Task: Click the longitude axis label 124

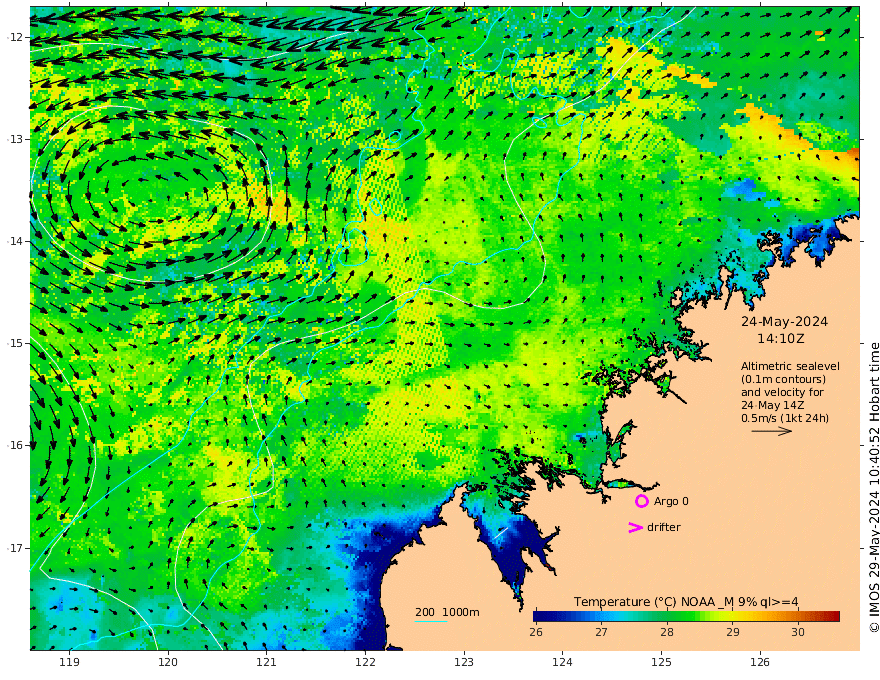Action: 562,662
